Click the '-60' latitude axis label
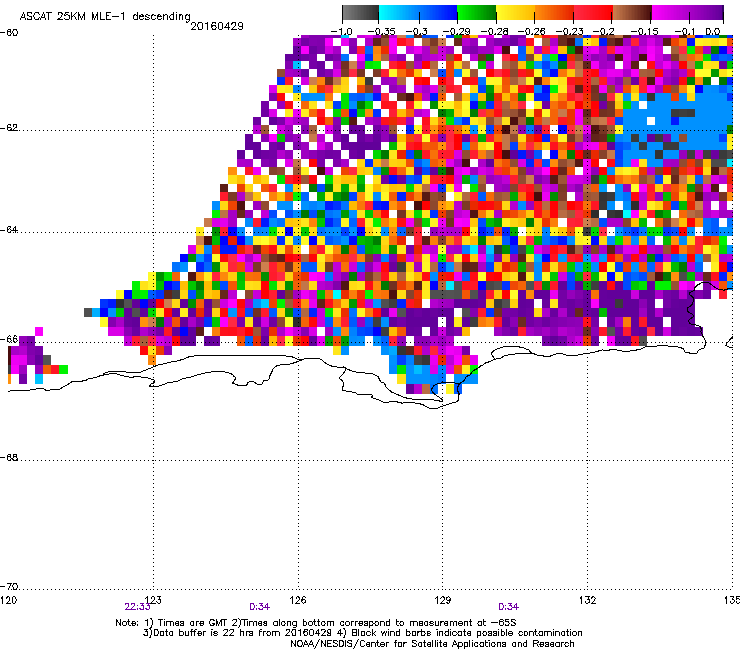Viewport: 740px width, 650px height. pyautogui.click(x=9, y=33)
